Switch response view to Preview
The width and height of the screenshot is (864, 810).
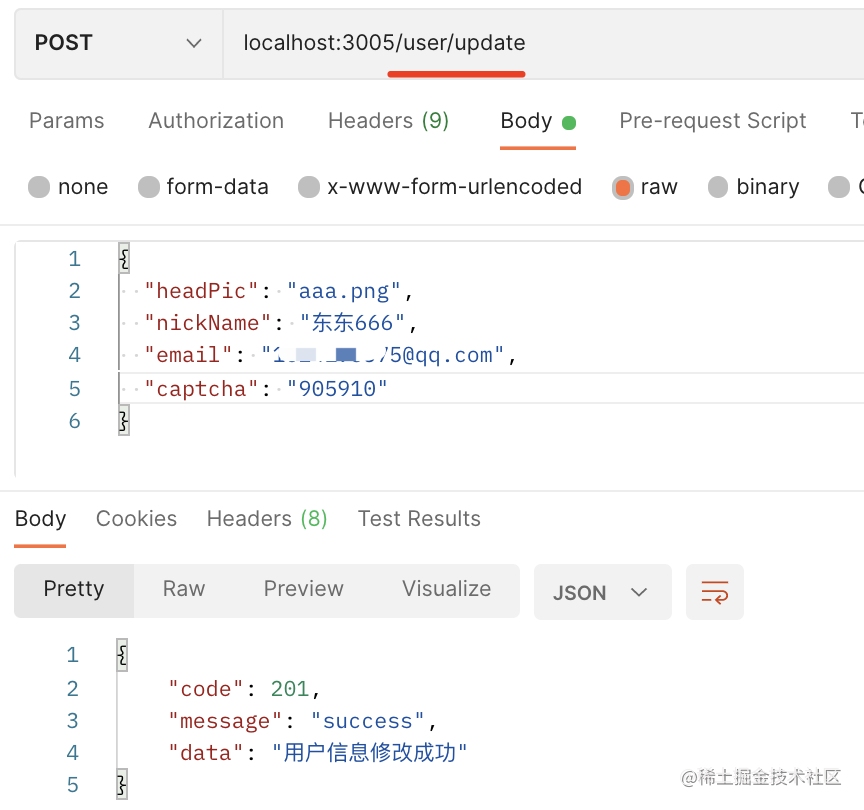click(x=303, y=589)
